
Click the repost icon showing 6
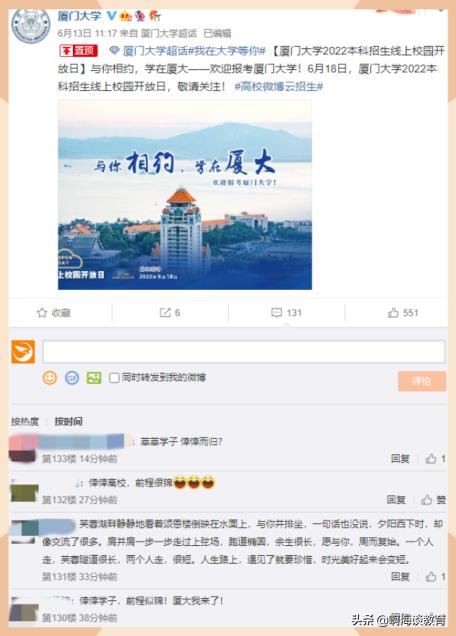[165, 313]
